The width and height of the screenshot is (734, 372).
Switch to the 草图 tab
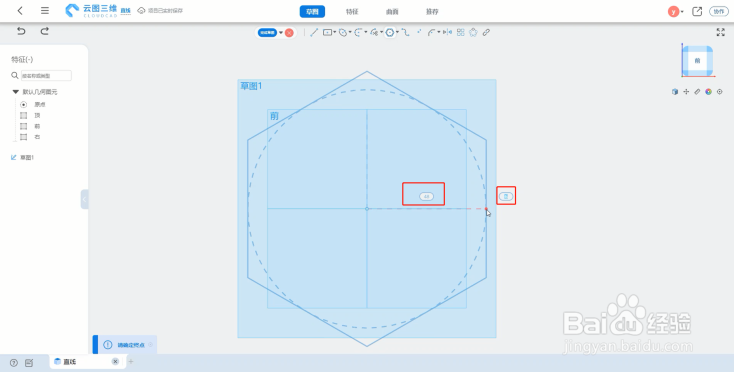[312, 12]
